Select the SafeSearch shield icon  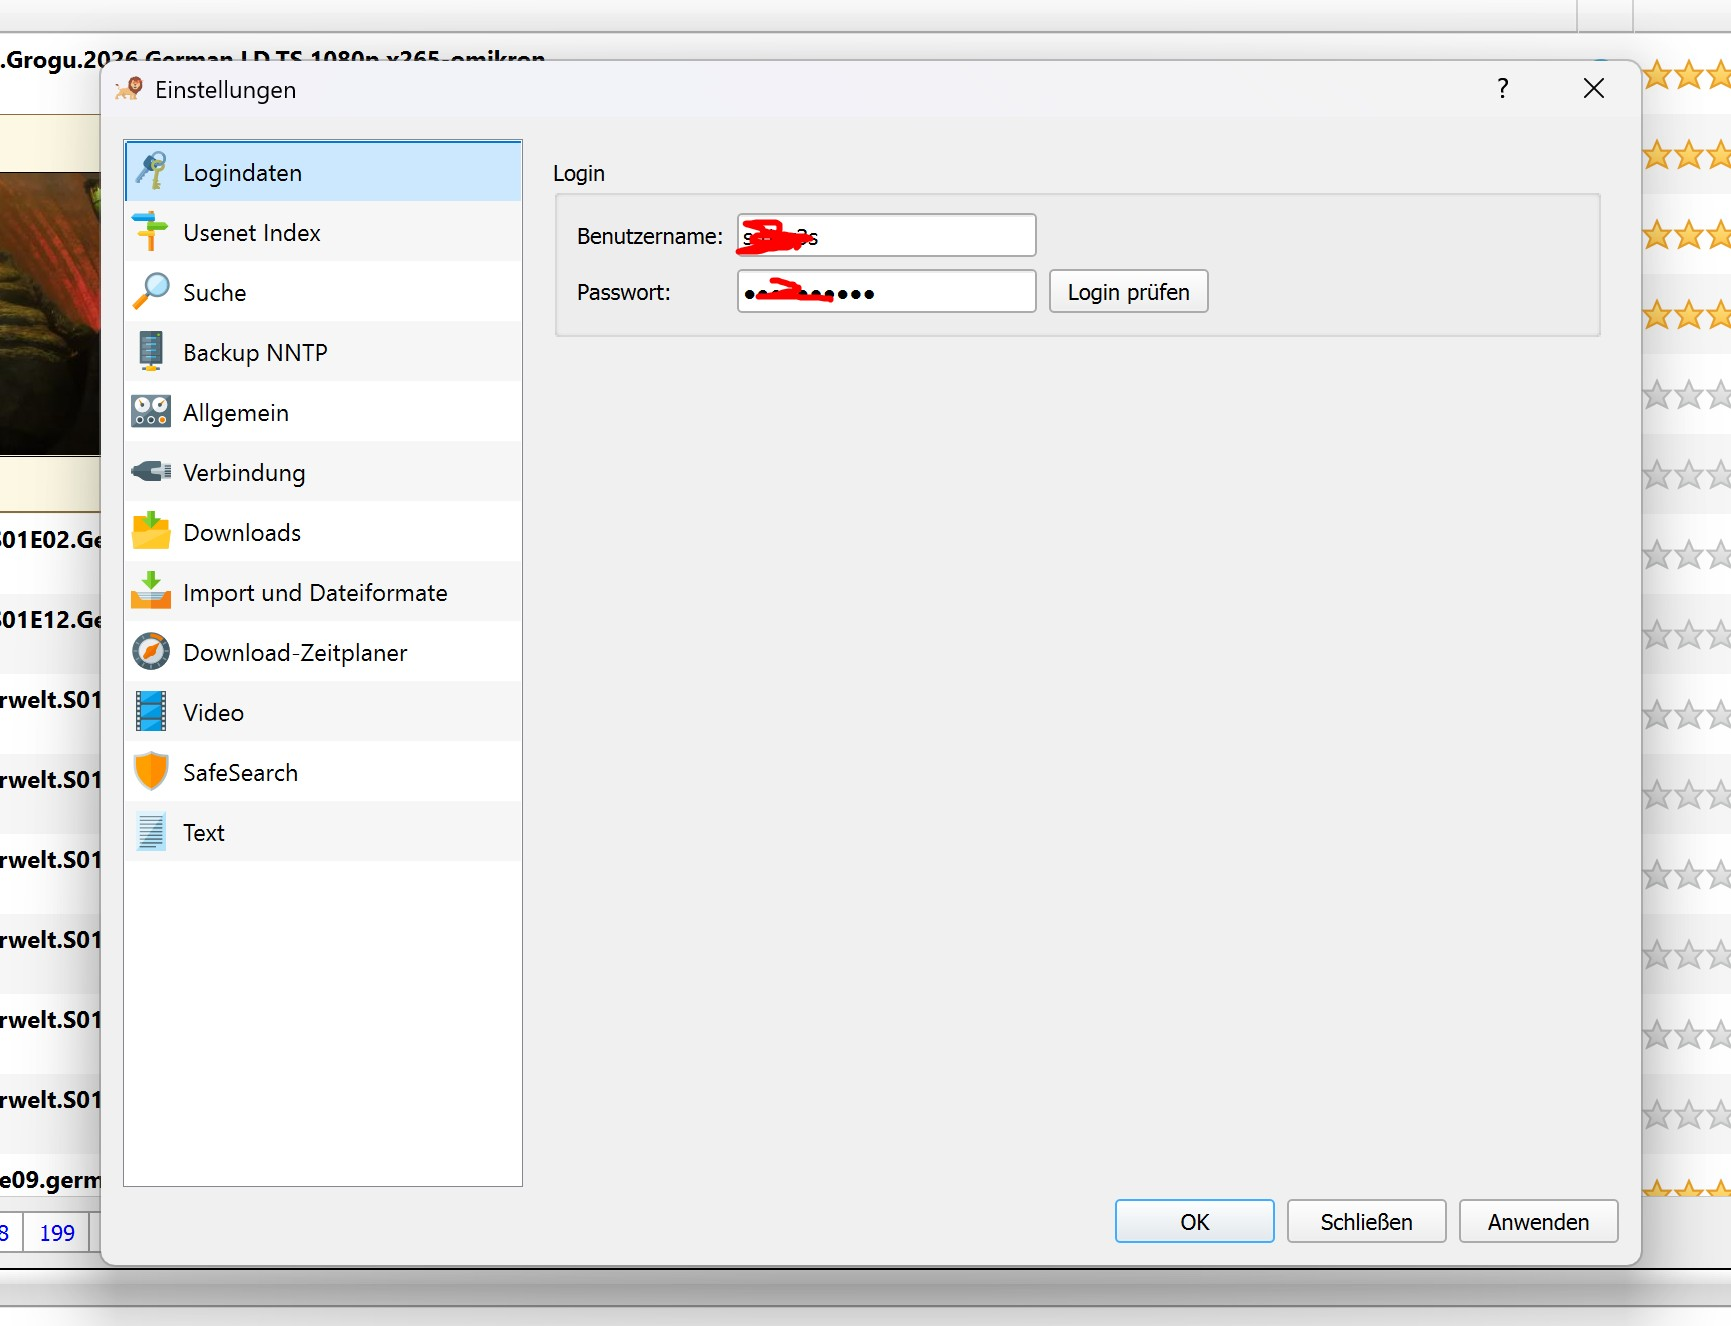pos(151,772)
